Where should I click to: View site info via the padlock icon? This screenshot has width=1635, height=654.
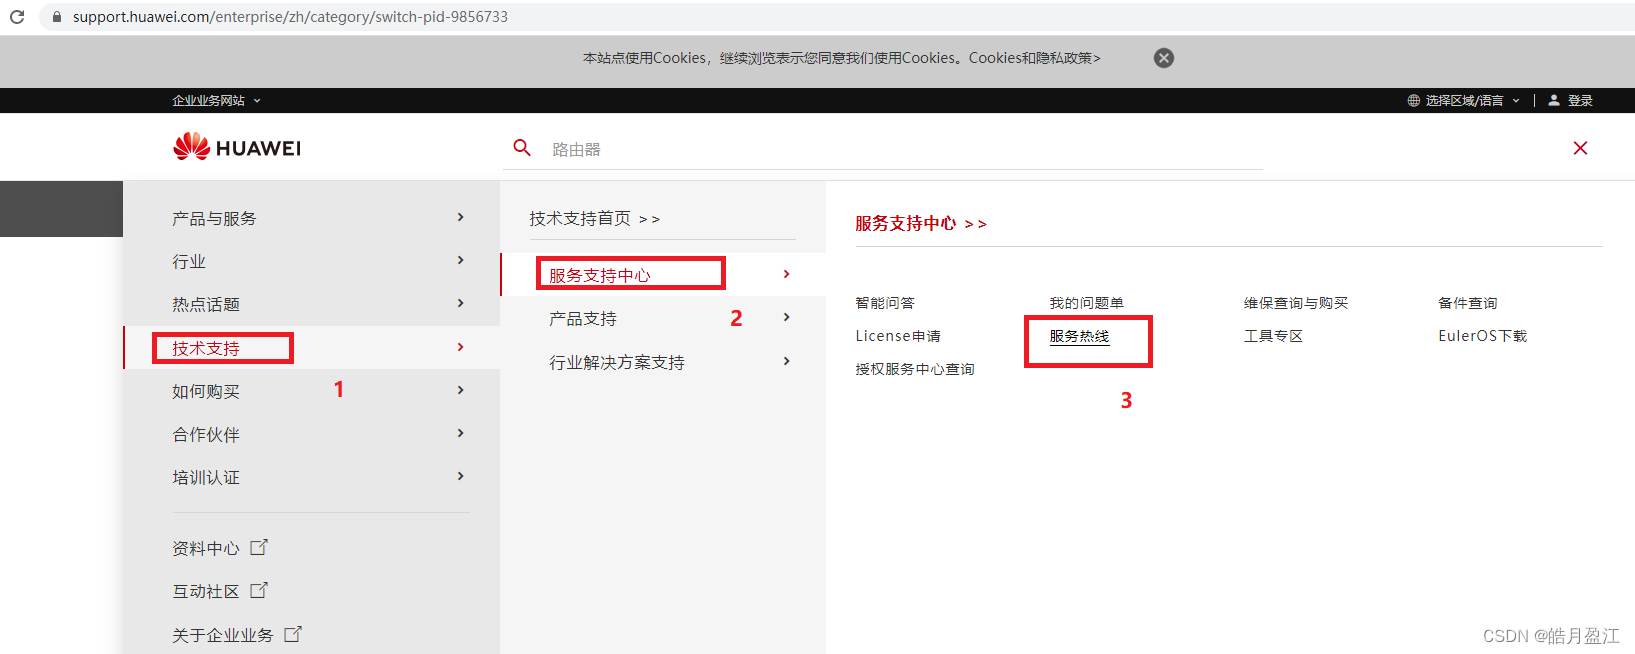point(57,17)
